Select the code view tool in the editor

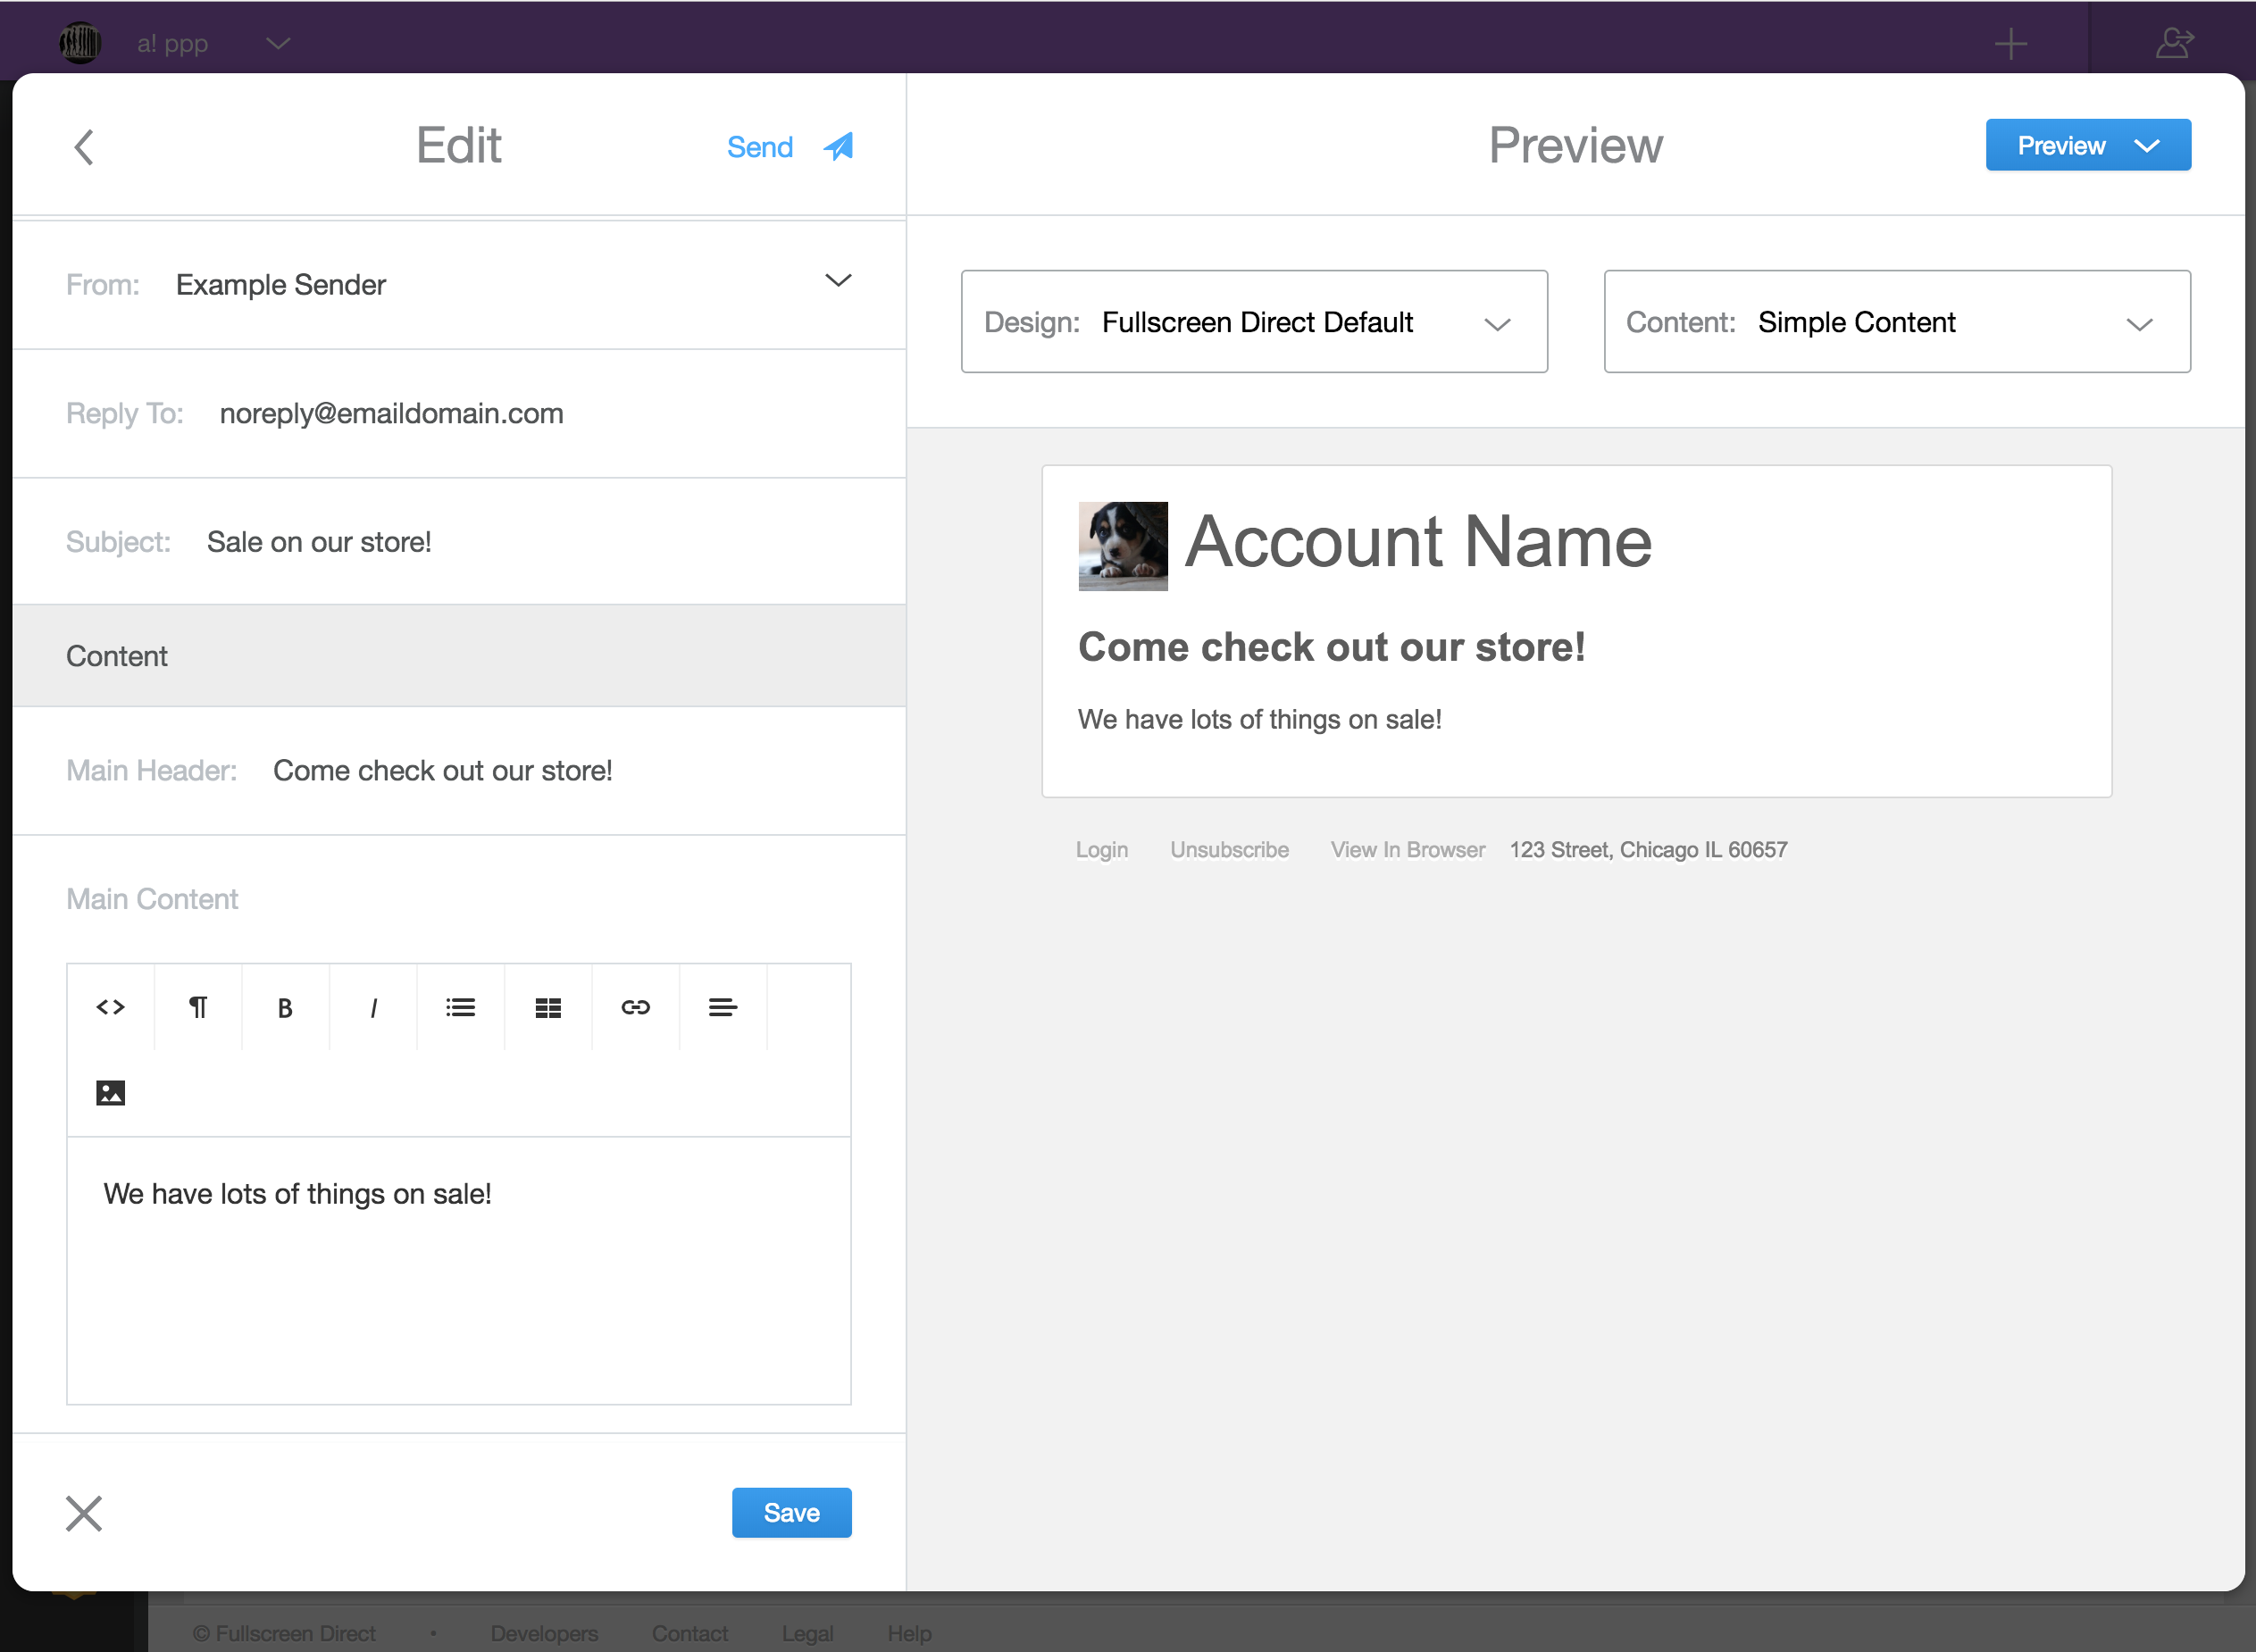pos(110,1007)
